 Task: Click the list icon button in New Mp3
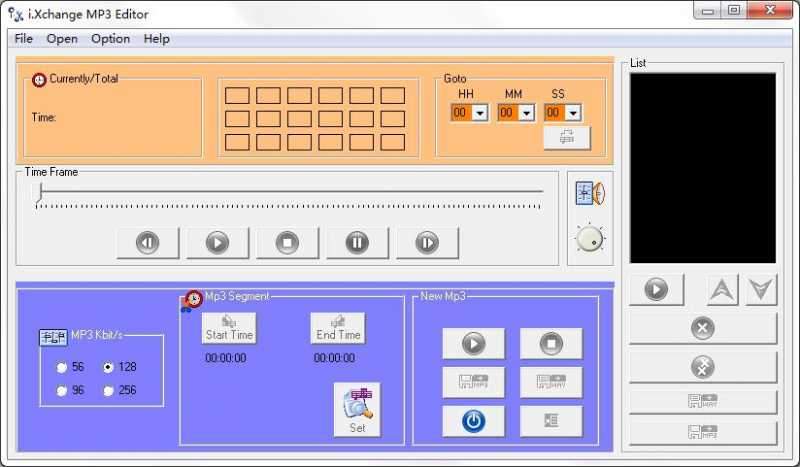tap(551, 421)
